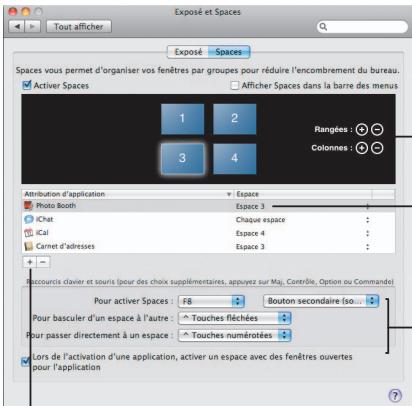Screen dimensions: 412x406
Task: Change the space assignment for iChat row
Action: [368, 220]
